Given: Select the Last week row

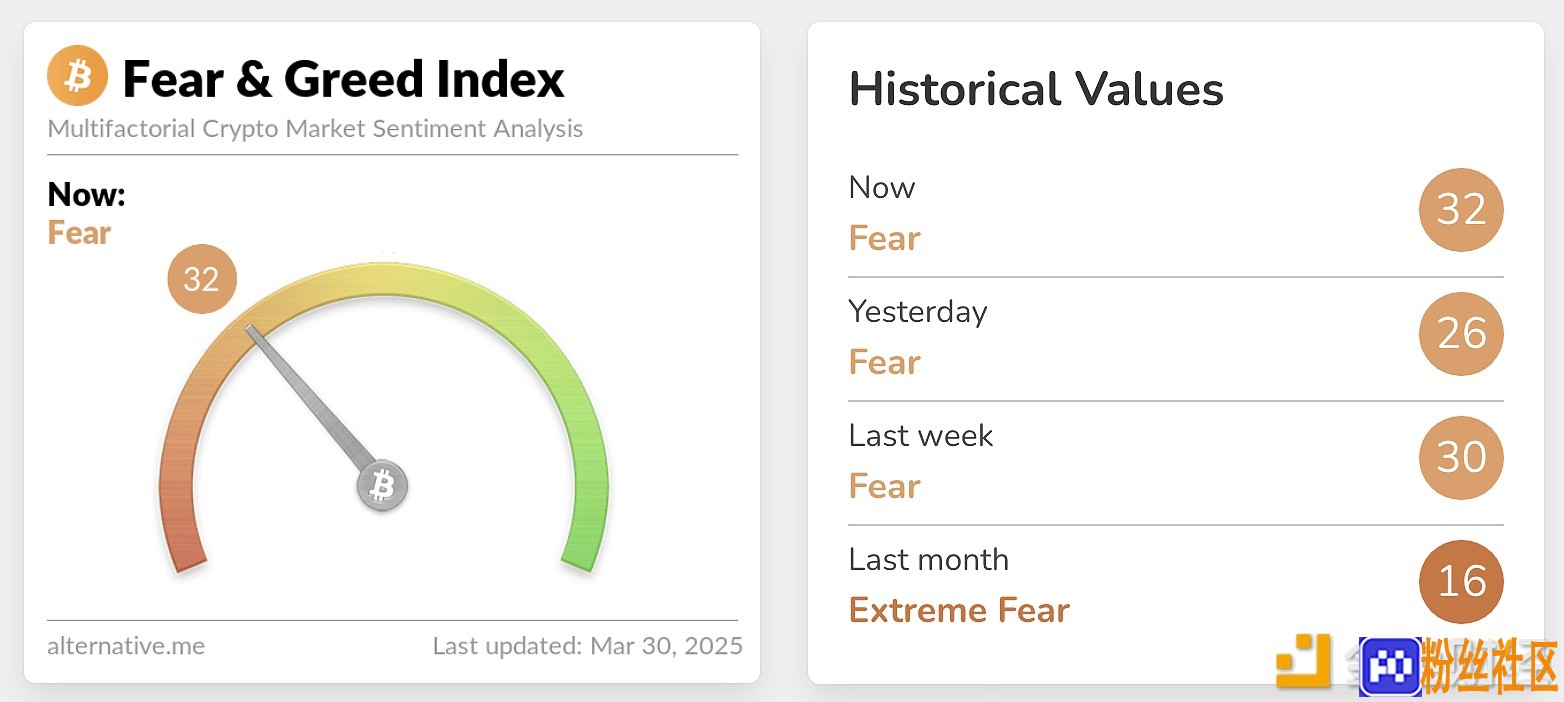Looking at the screenshot, I should tap(1176, 463).
